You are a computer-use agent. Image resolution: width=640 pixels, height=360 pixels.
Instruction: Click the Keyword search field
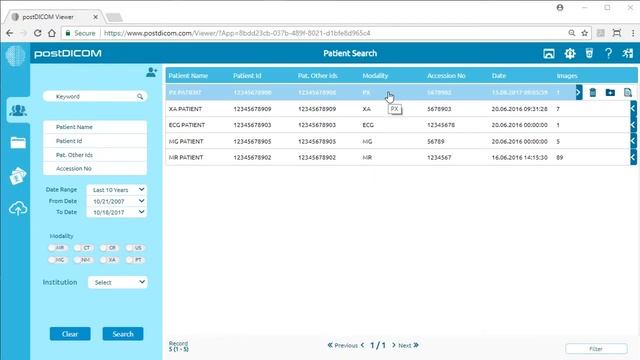tap(95, 97)
